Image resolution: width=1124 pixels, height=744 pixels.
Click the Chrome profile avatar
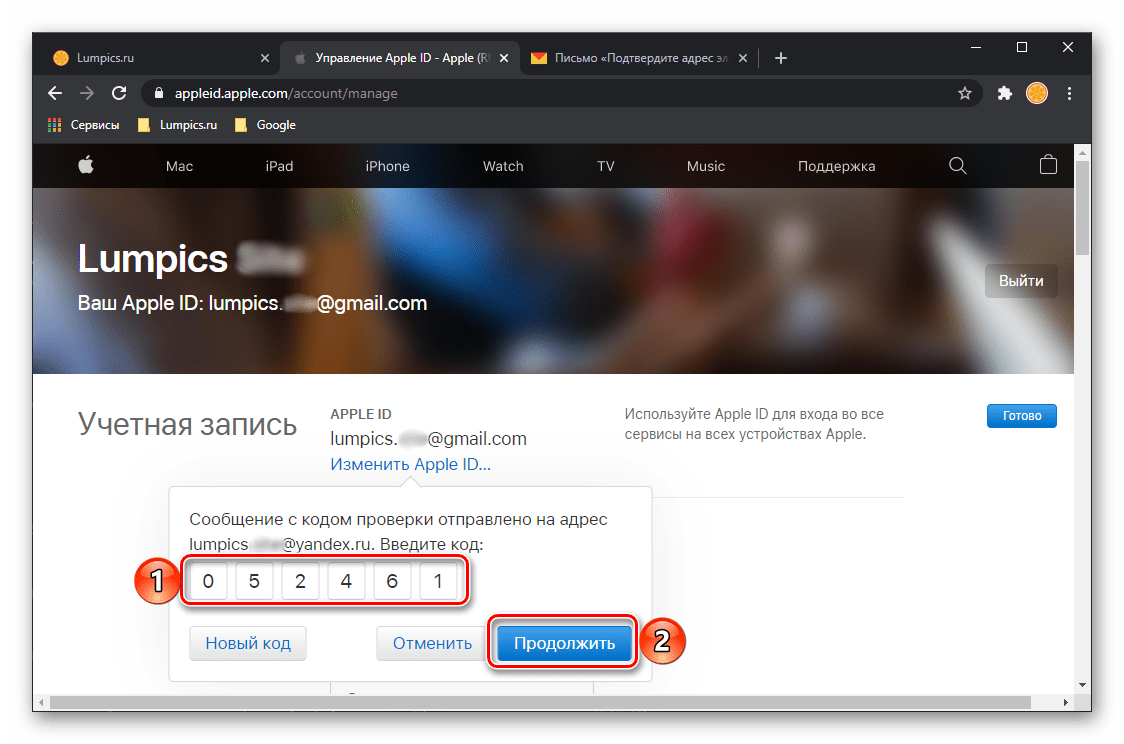1037,93
